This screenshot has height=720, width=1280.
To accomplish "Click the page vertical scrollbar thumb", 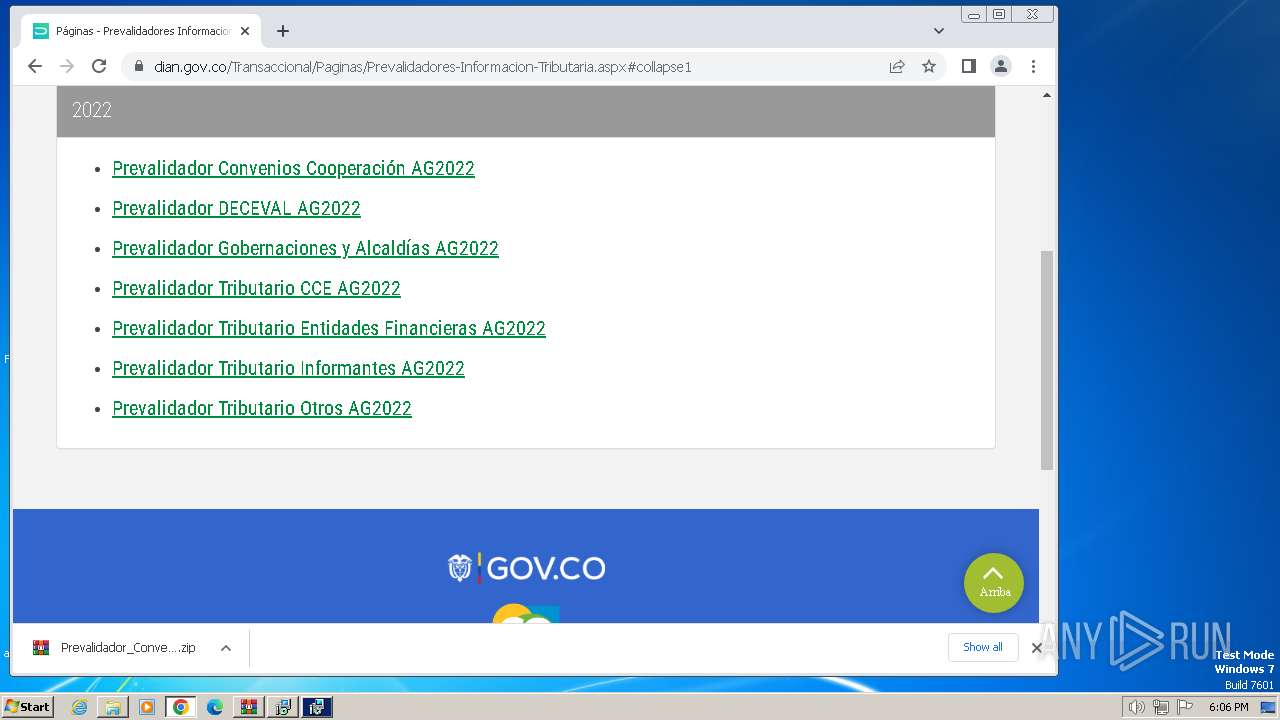I will pyautogui.click(x=1047, y=360).
